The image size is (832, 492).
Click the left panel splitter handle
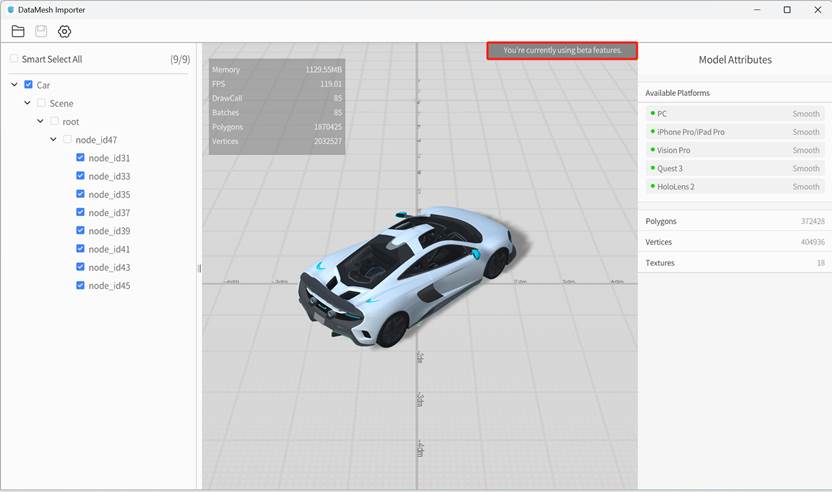199,268
